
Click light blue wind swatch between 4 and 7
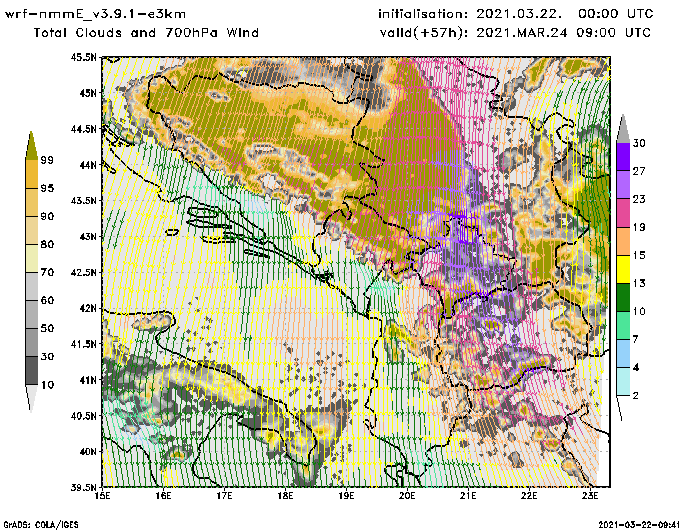point(623,354)
